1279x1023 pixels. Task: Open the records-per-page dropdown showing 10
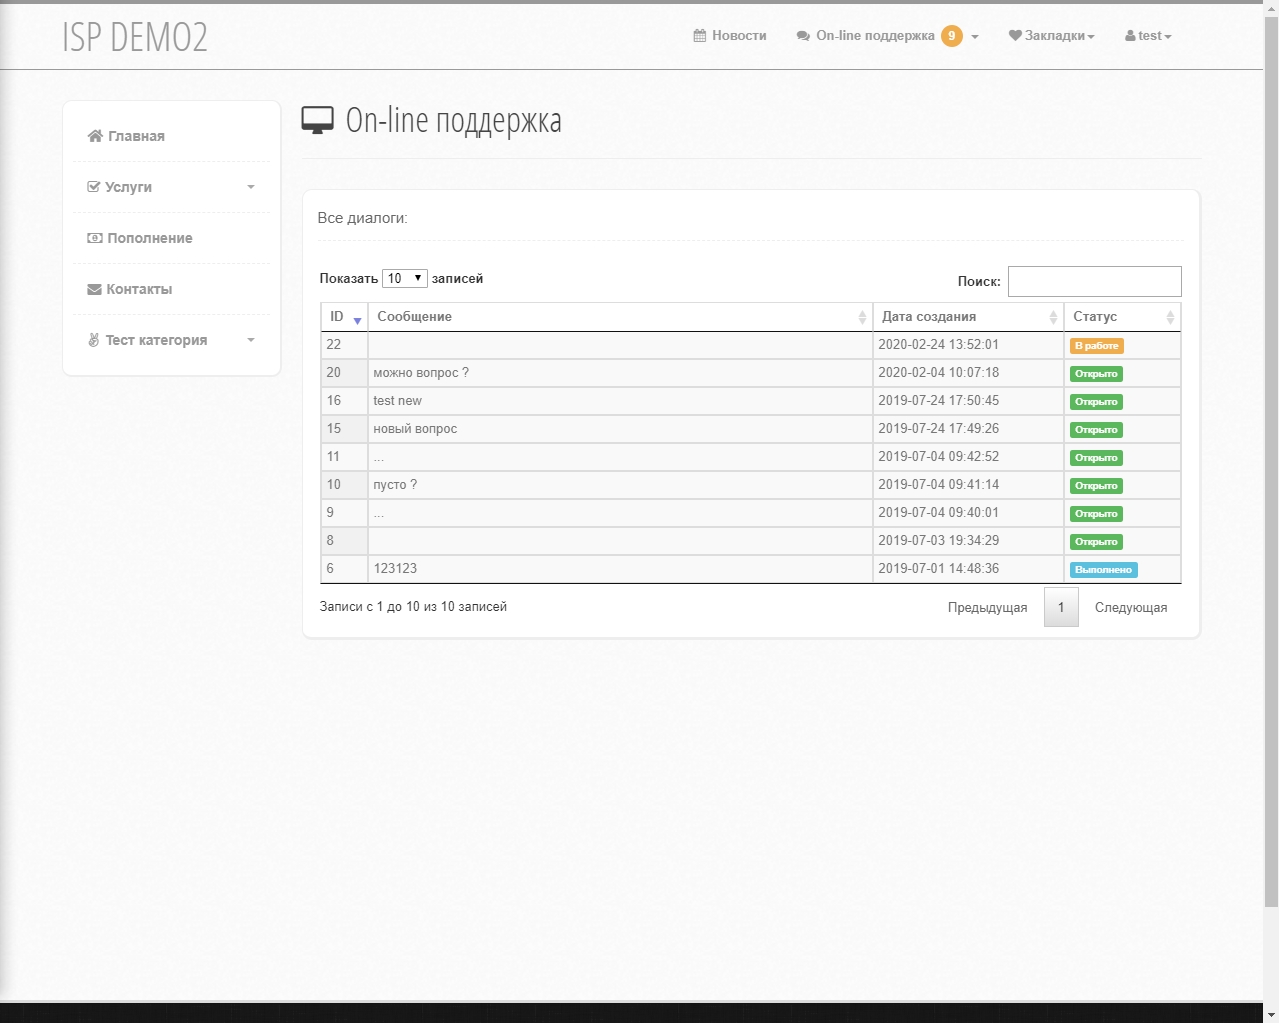pos(404,278)
